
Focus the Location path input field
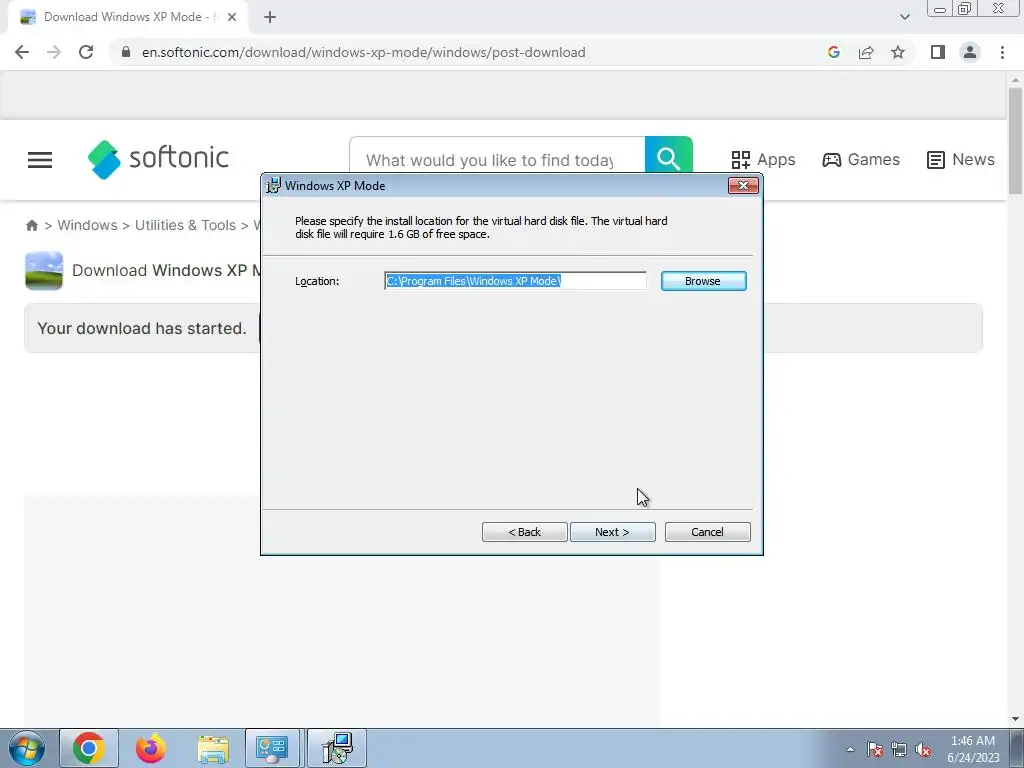tap(515, 281)
